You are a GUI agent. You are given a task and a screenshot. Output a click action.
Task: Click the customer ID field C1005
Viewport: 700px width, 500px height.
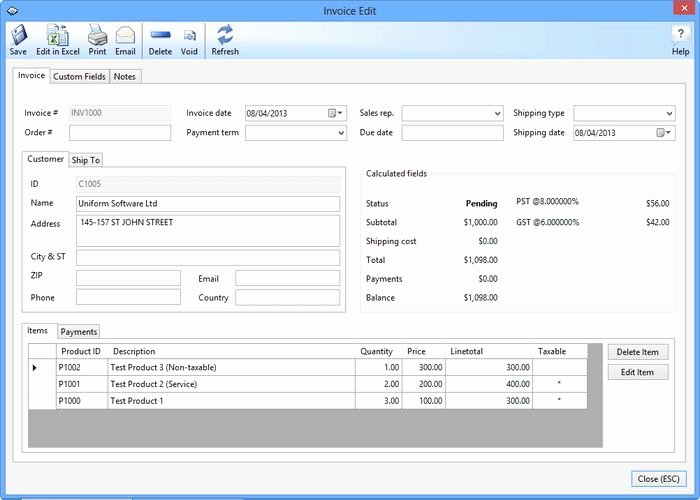[208, 184]
